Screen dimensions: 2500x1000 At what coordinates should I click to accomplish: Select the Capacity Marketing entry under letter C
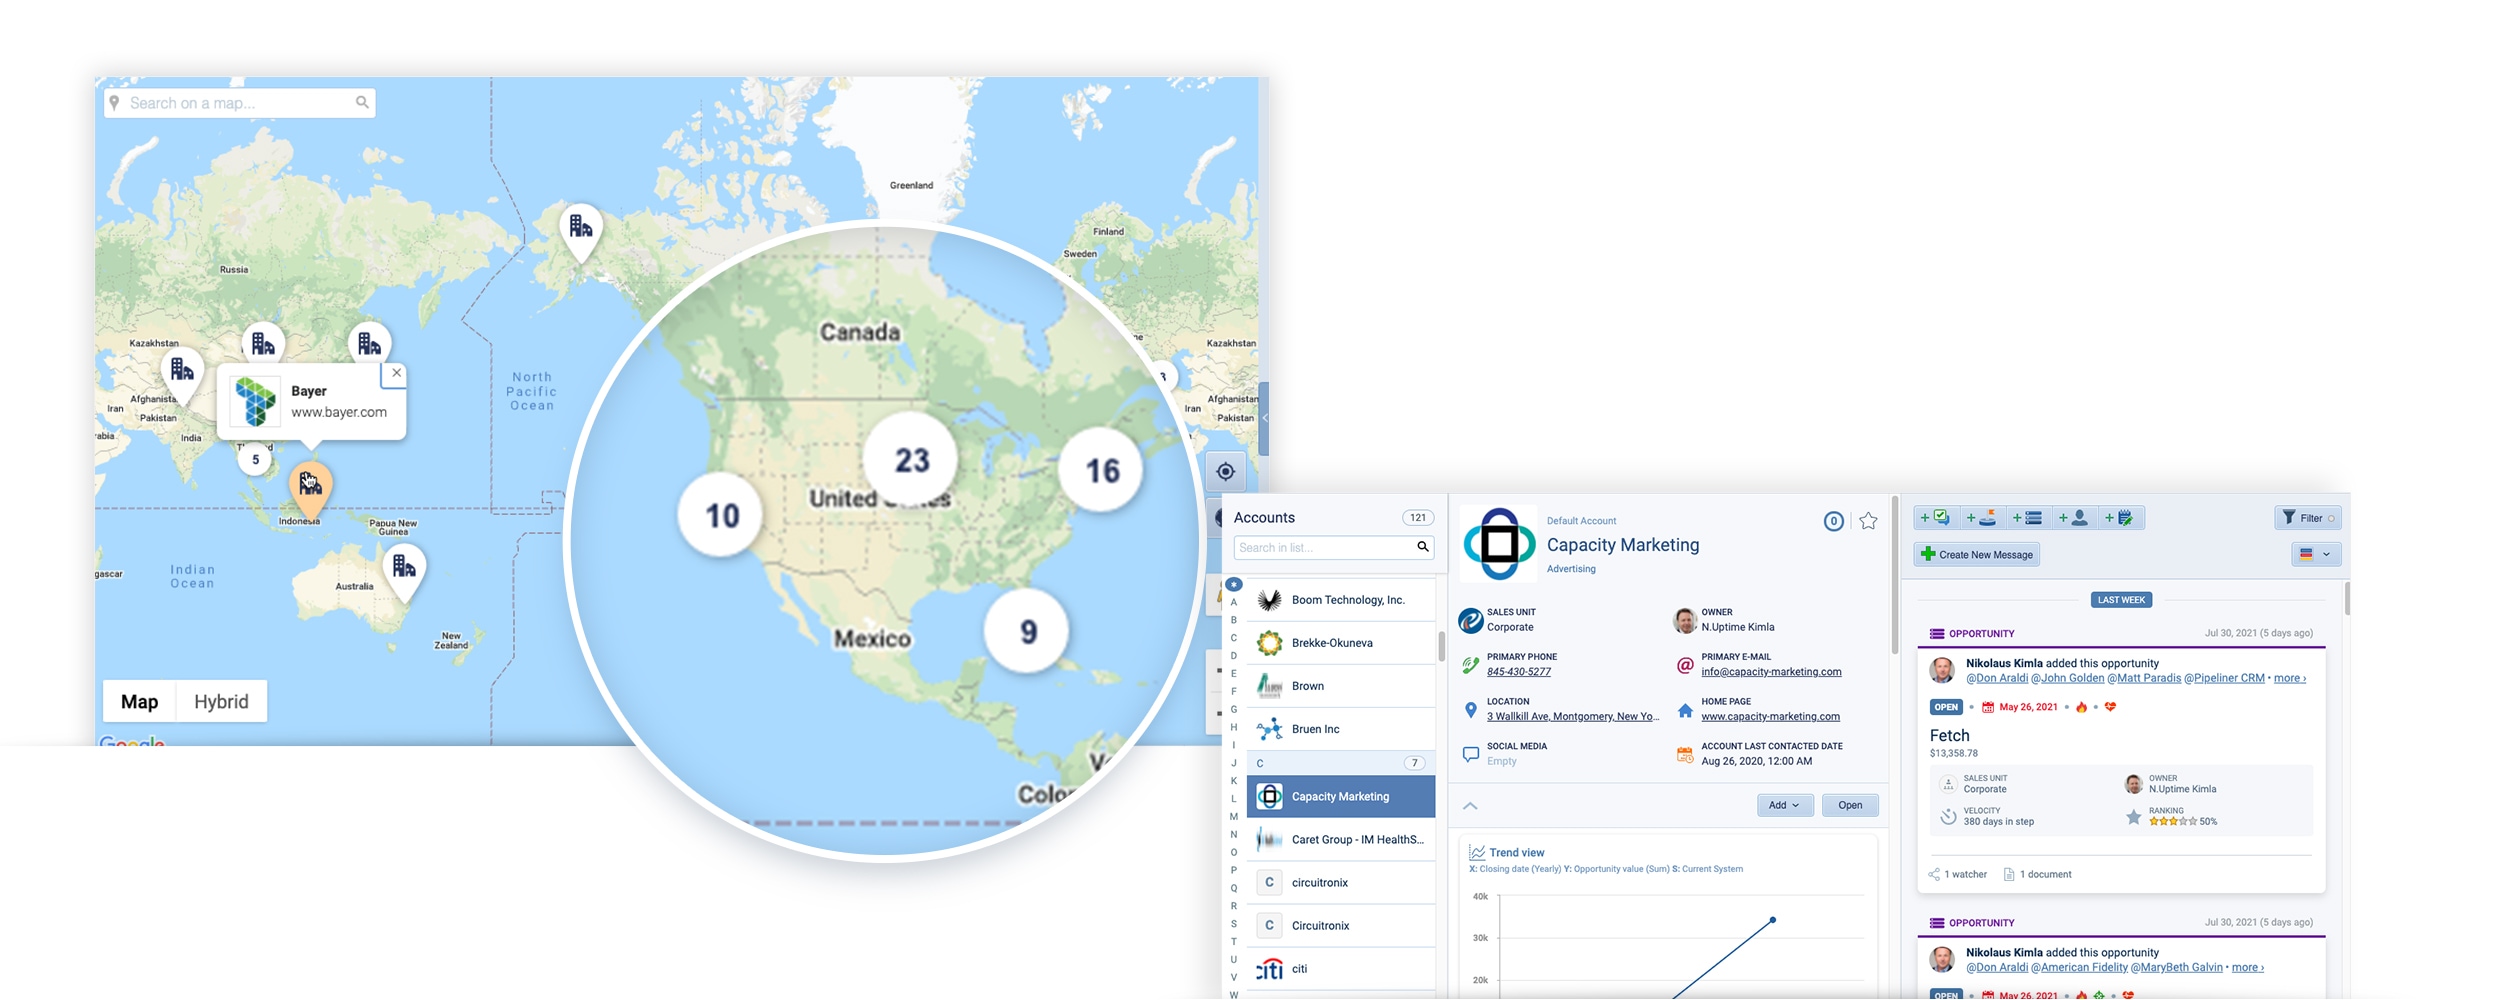[1340, 796]
